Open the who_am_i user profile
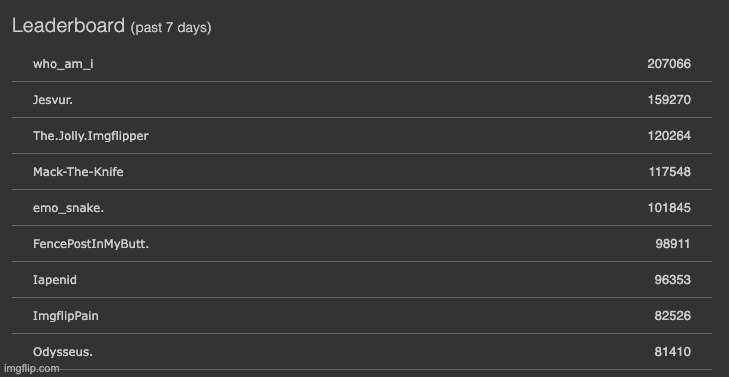 pyautogui.click(x=63, y=64)
